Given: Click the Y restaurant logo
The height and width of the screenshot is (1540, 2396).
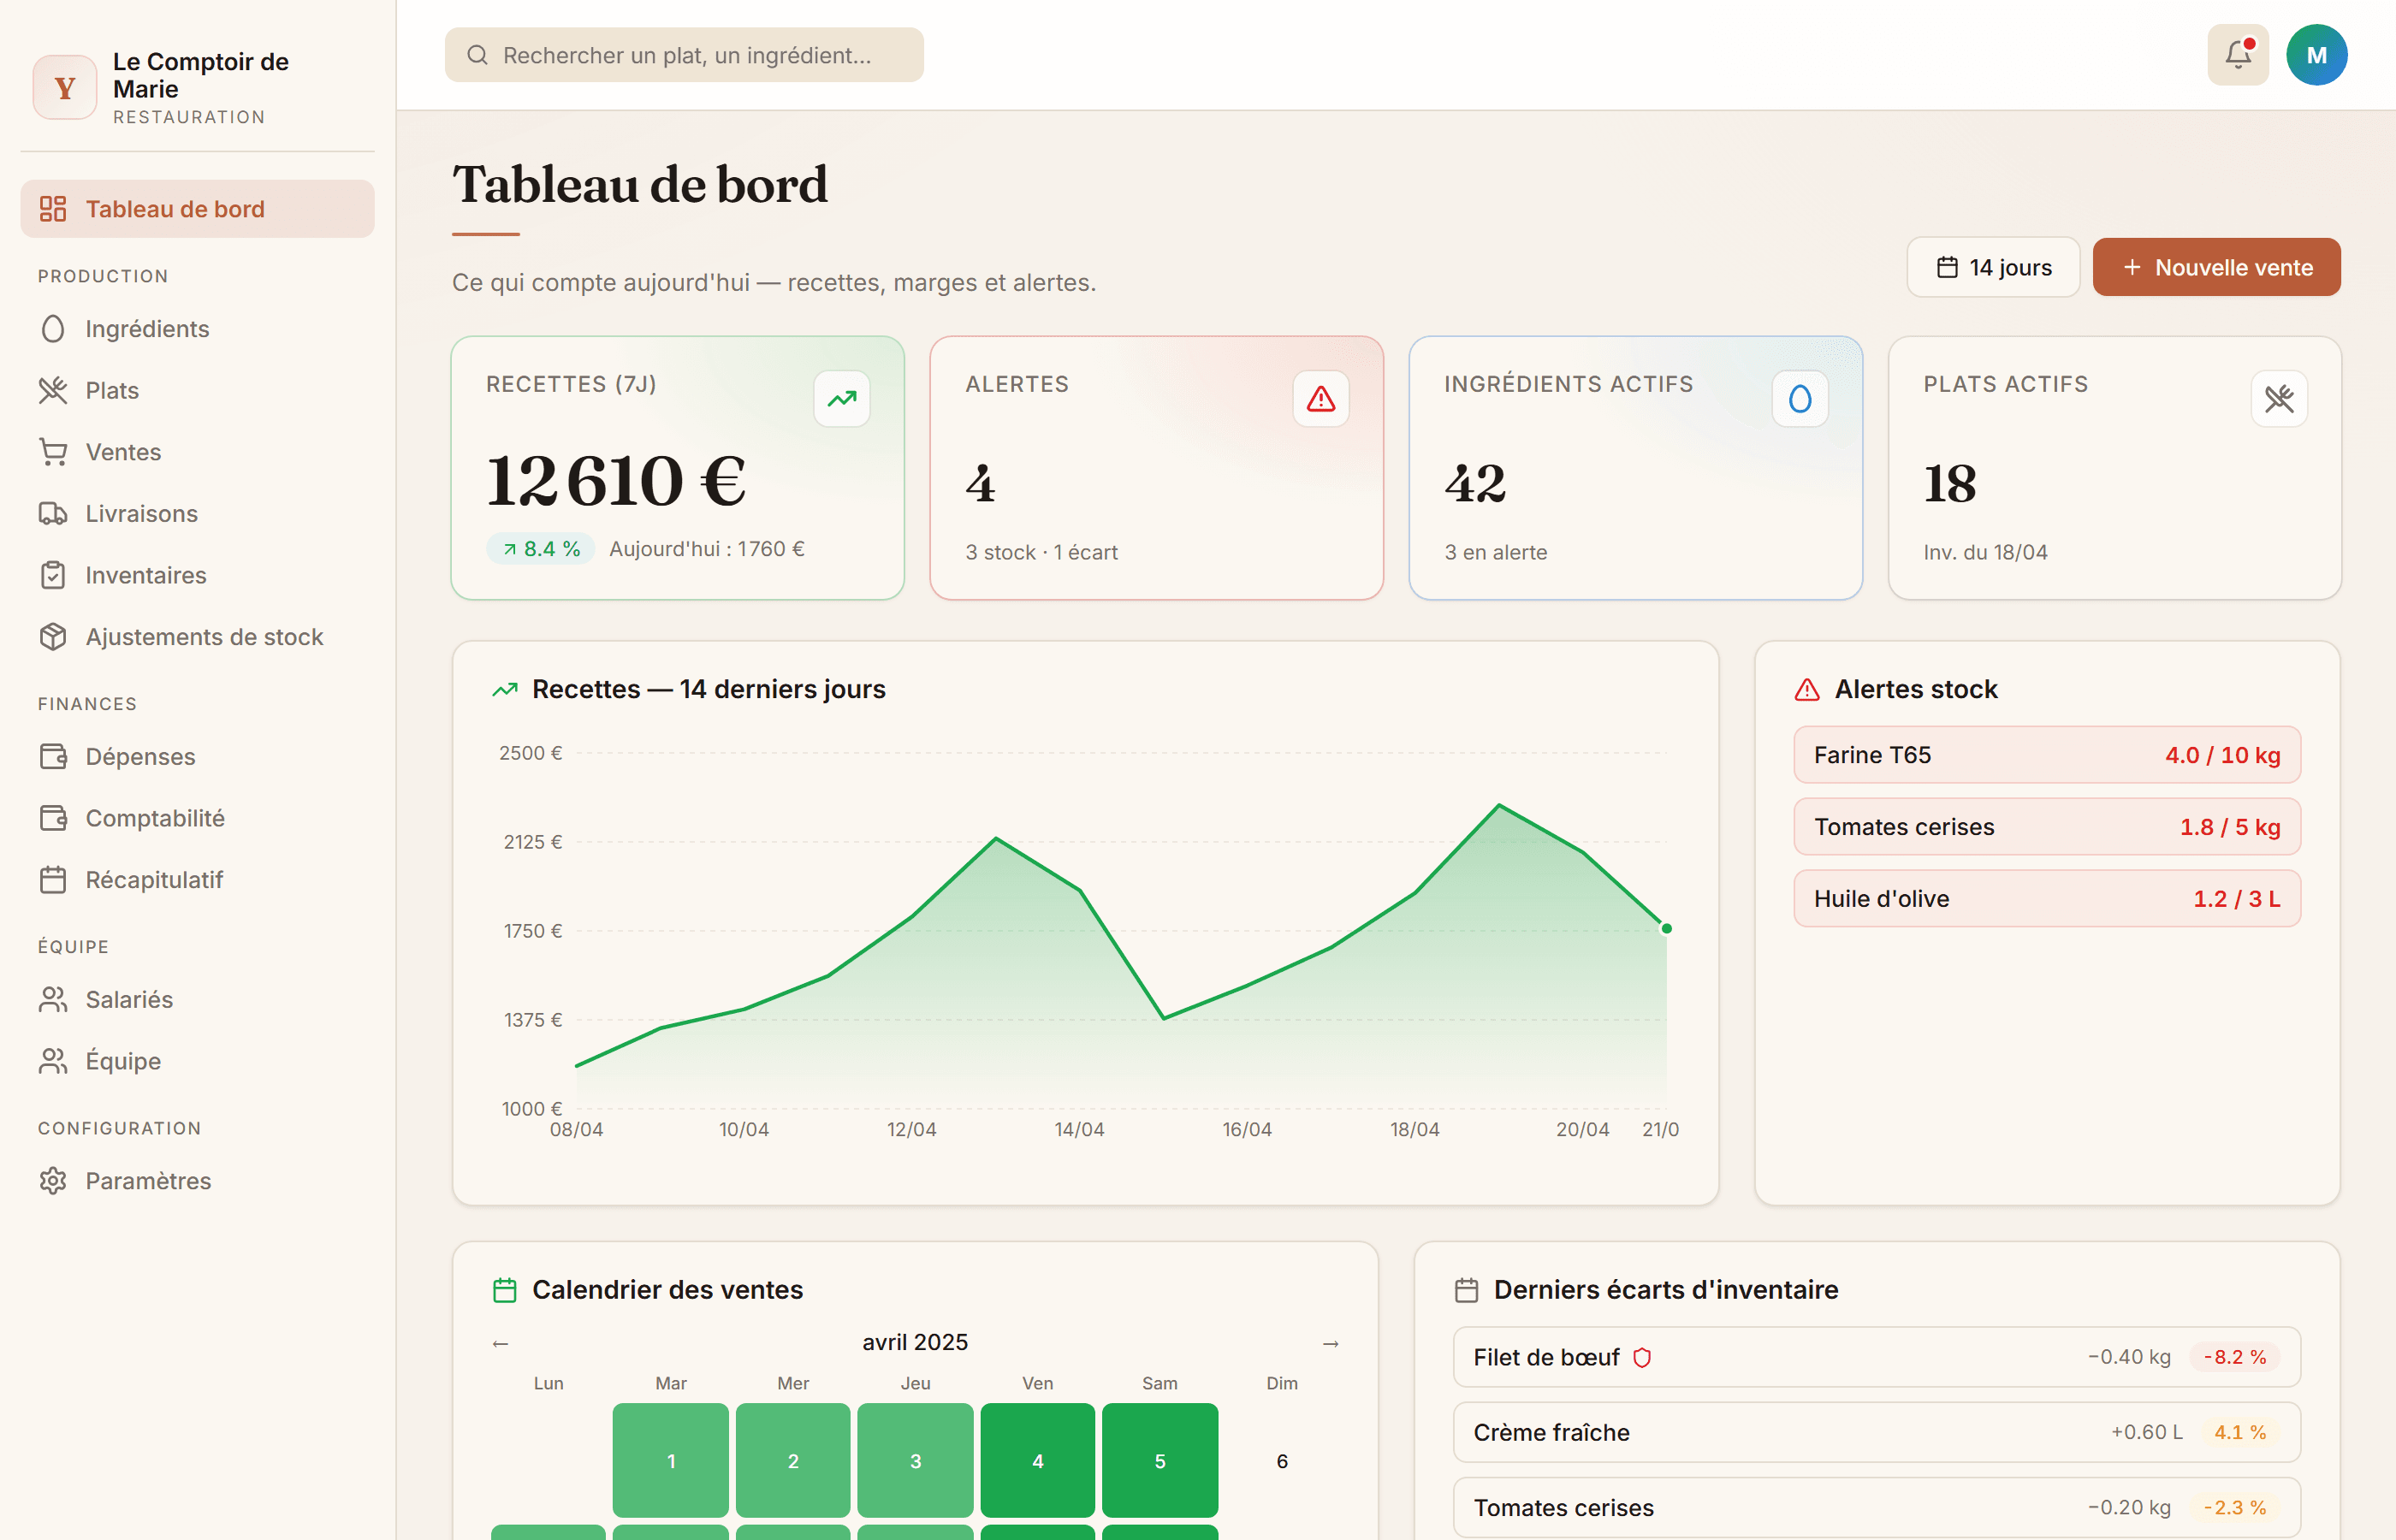Looking at the screenshot, I should [x=65, y=88].
